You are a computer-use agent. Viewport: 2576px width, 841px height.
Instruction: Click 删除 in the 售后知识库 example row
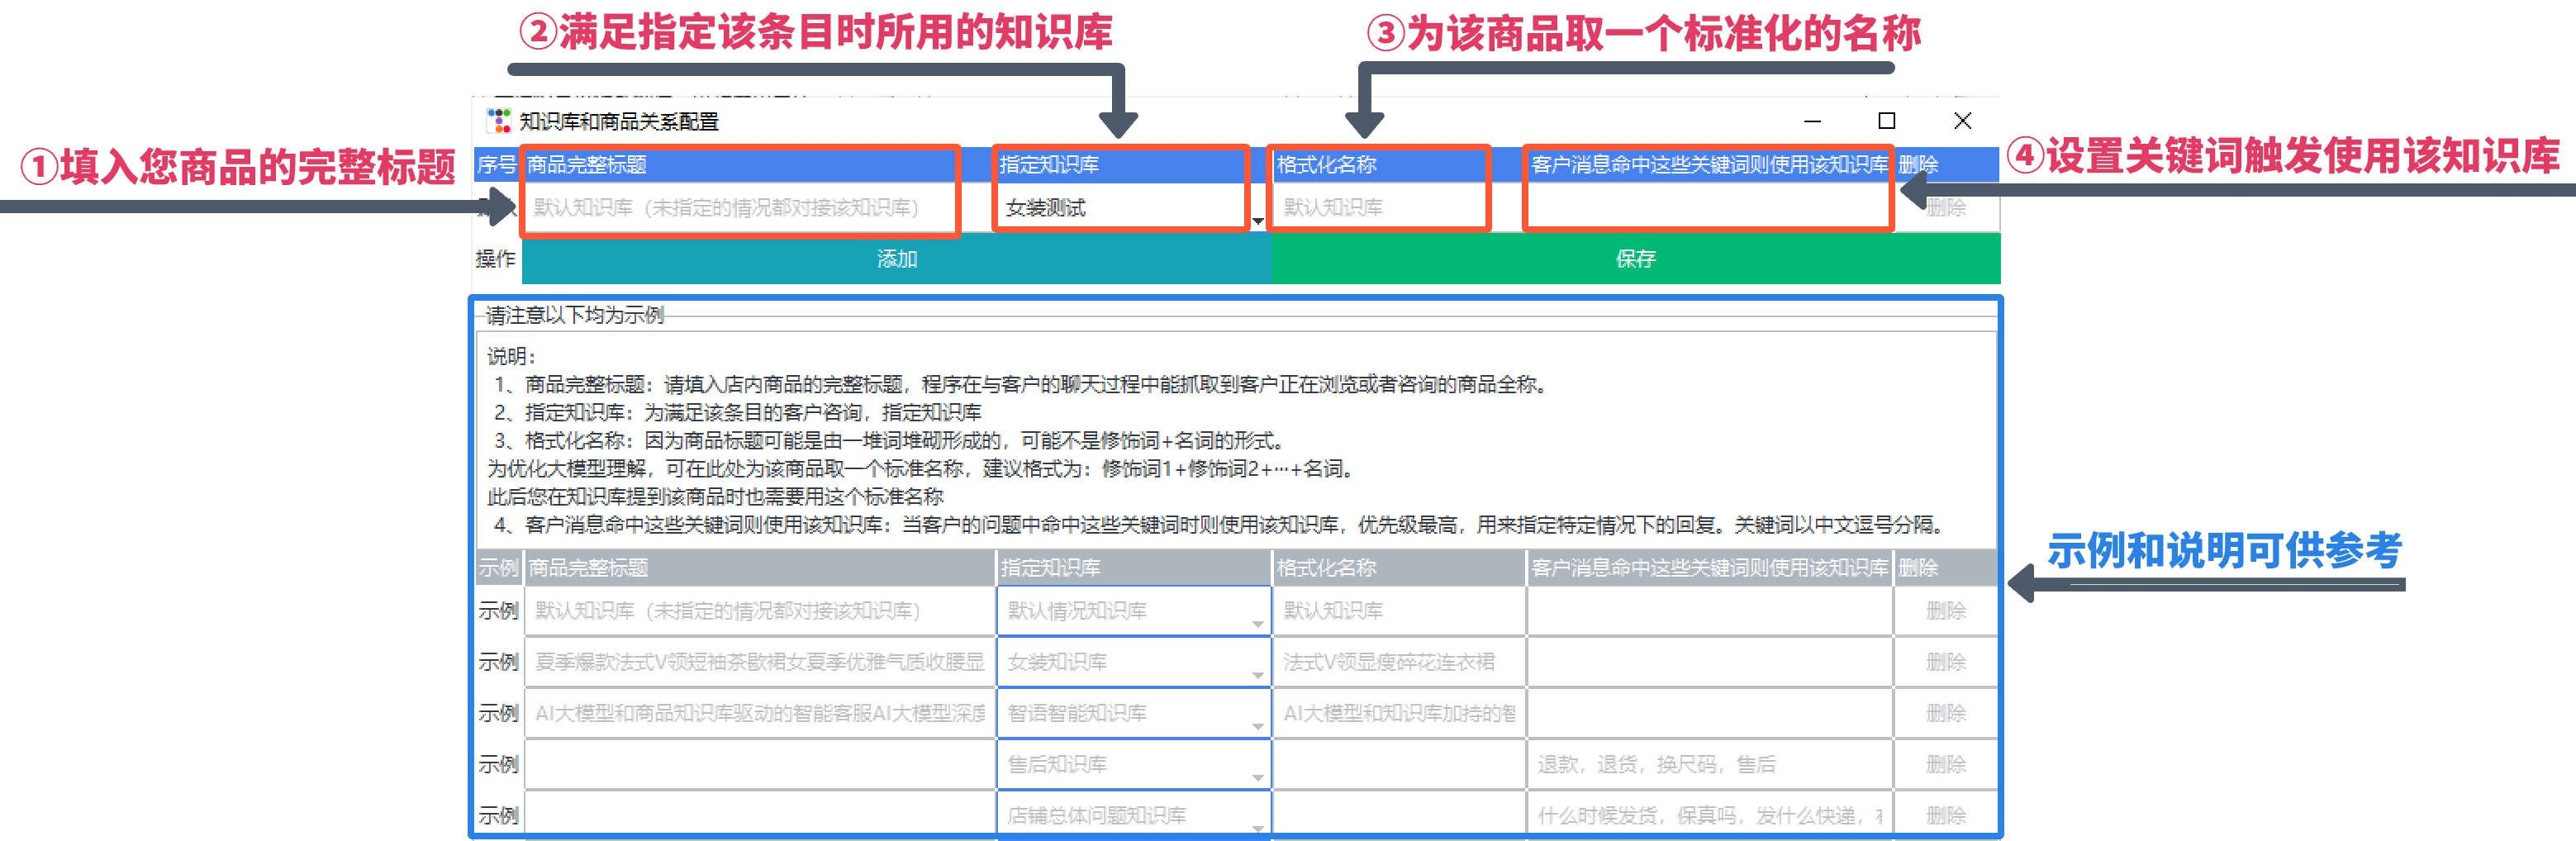1946,764
